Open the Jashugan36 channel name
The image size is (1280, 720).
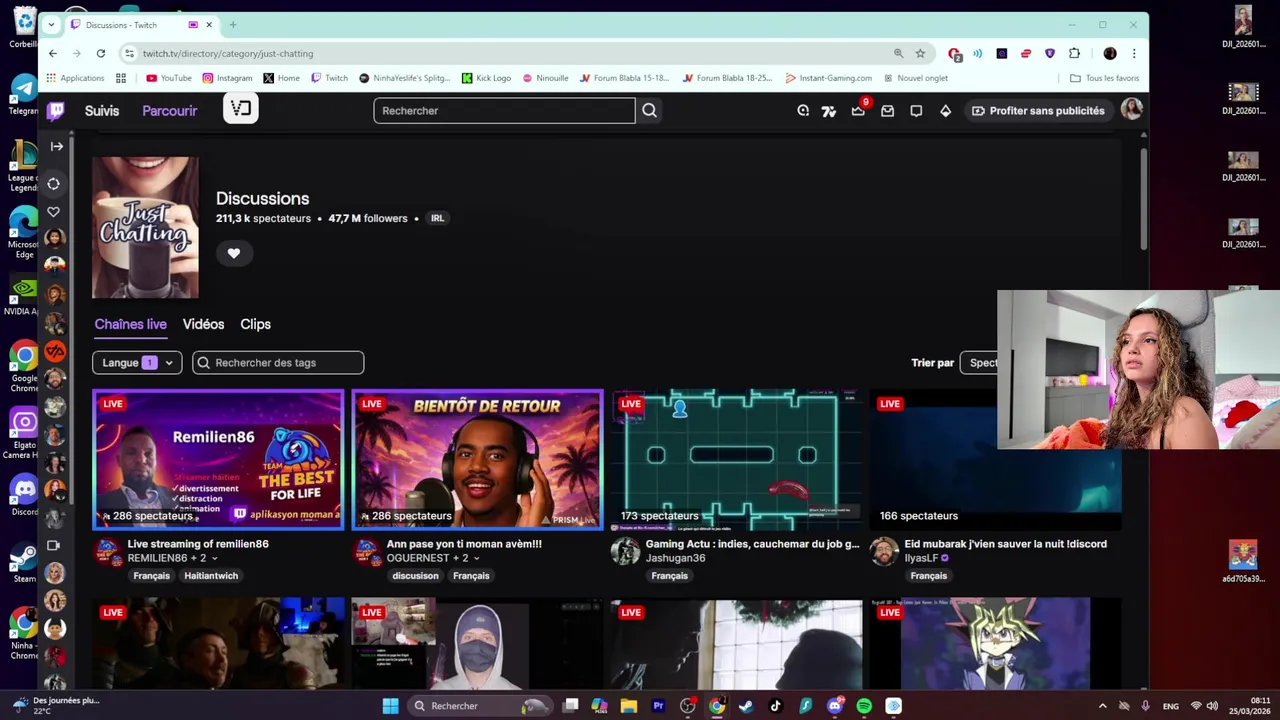click(675, 558)
